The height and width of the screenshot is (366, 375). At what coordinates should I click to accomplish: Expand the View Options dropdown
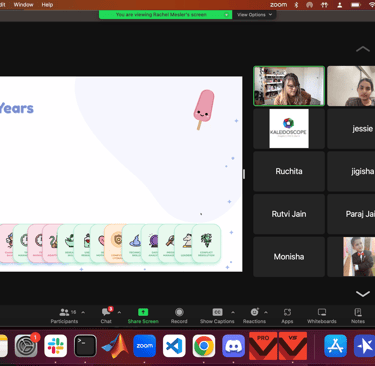(254, 15)
